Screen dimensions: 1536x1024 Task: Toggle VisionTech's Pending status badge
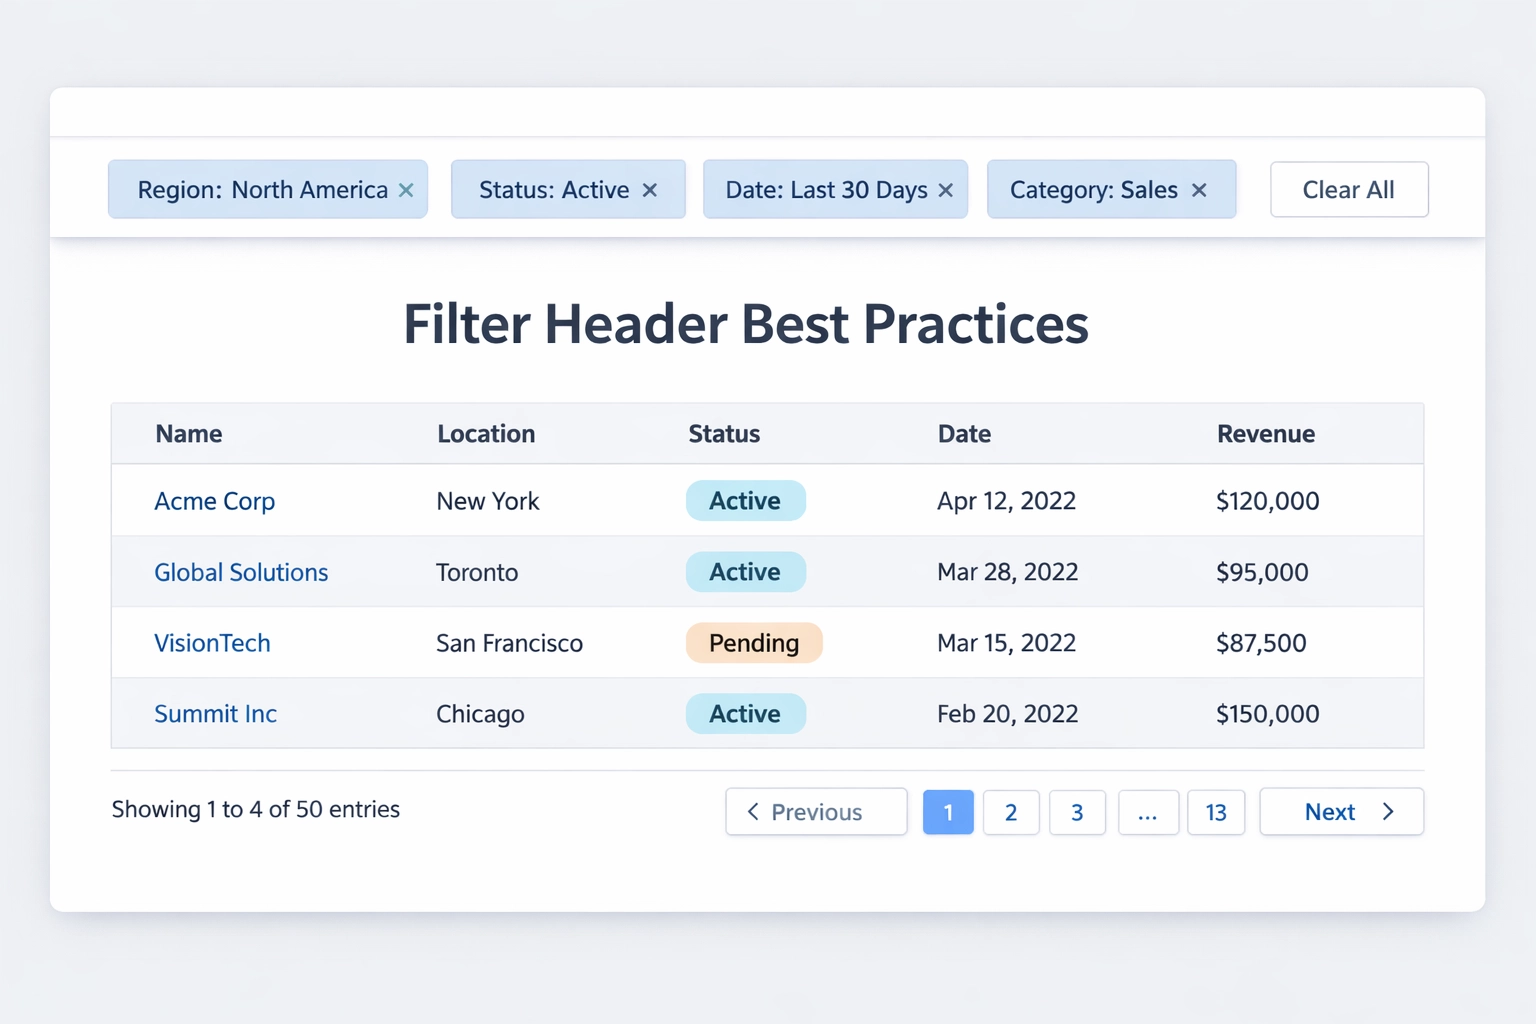point(754,643)
